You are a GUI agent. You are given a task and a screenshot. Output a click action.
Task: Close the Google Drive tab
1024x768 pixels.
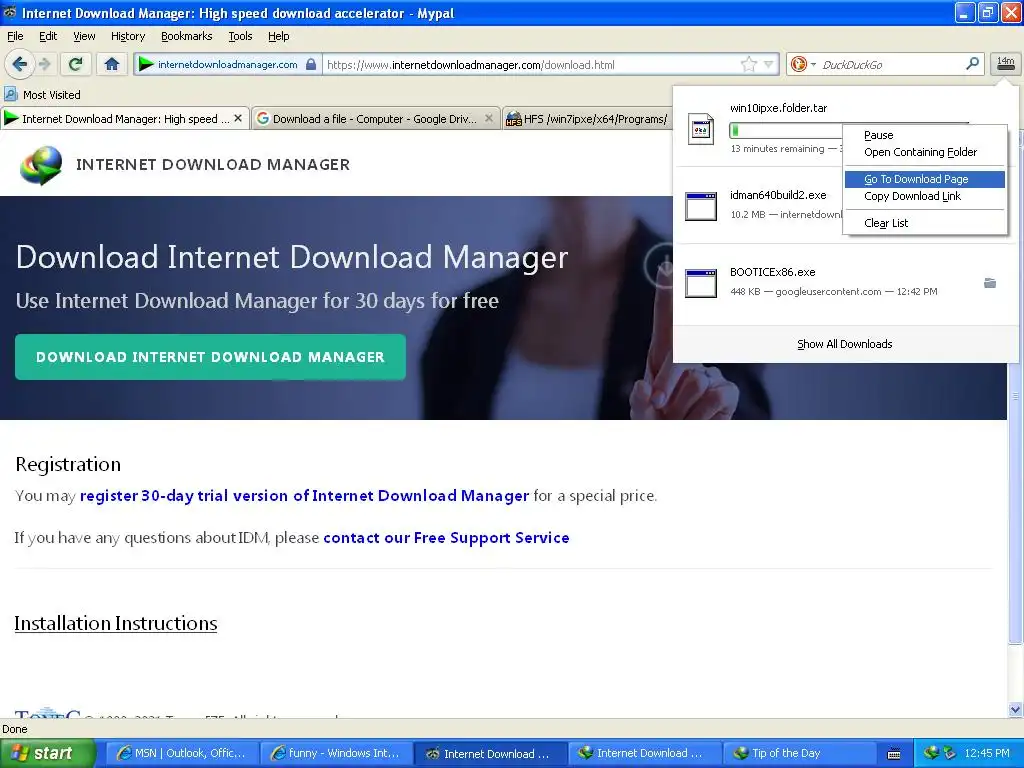[488, 118]
